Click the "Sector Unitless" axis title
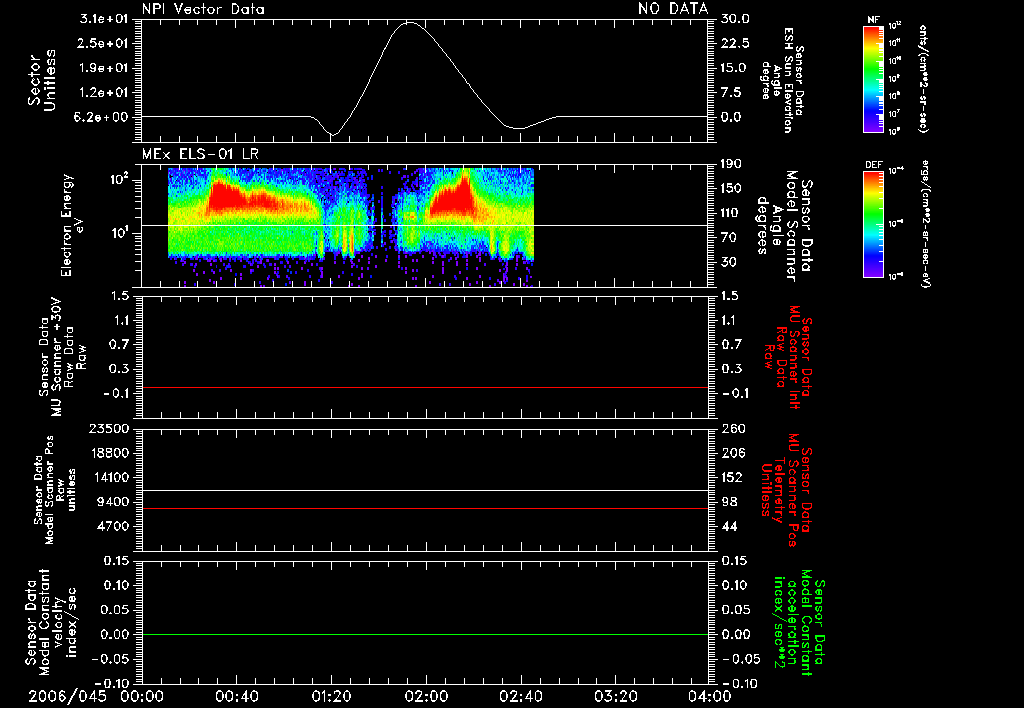Screen dimensions: 1024x708 pos(42,80)
